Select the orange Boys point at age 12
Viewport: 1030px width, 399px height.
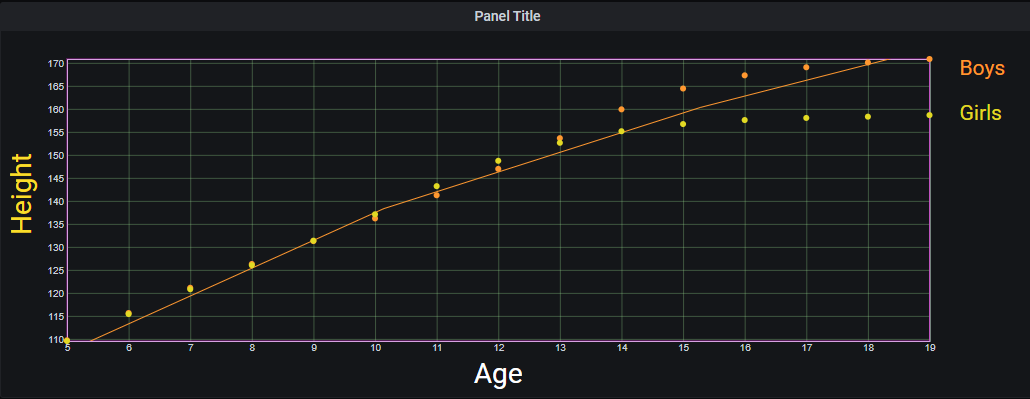(x=498, y=169)
